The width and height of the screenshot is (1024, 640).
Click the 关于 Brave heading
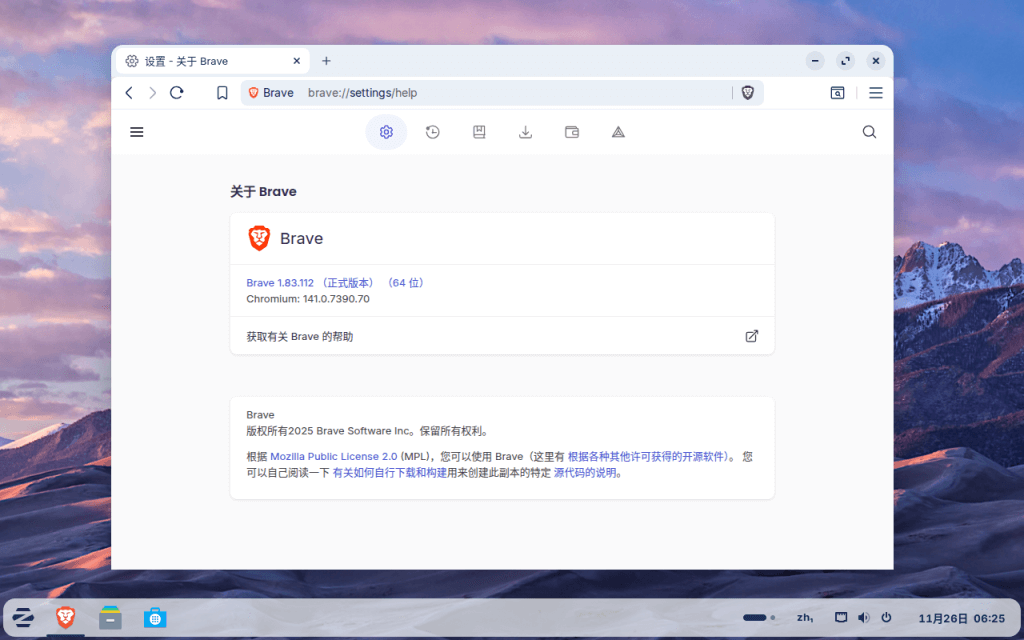click(x=263, y=191)
